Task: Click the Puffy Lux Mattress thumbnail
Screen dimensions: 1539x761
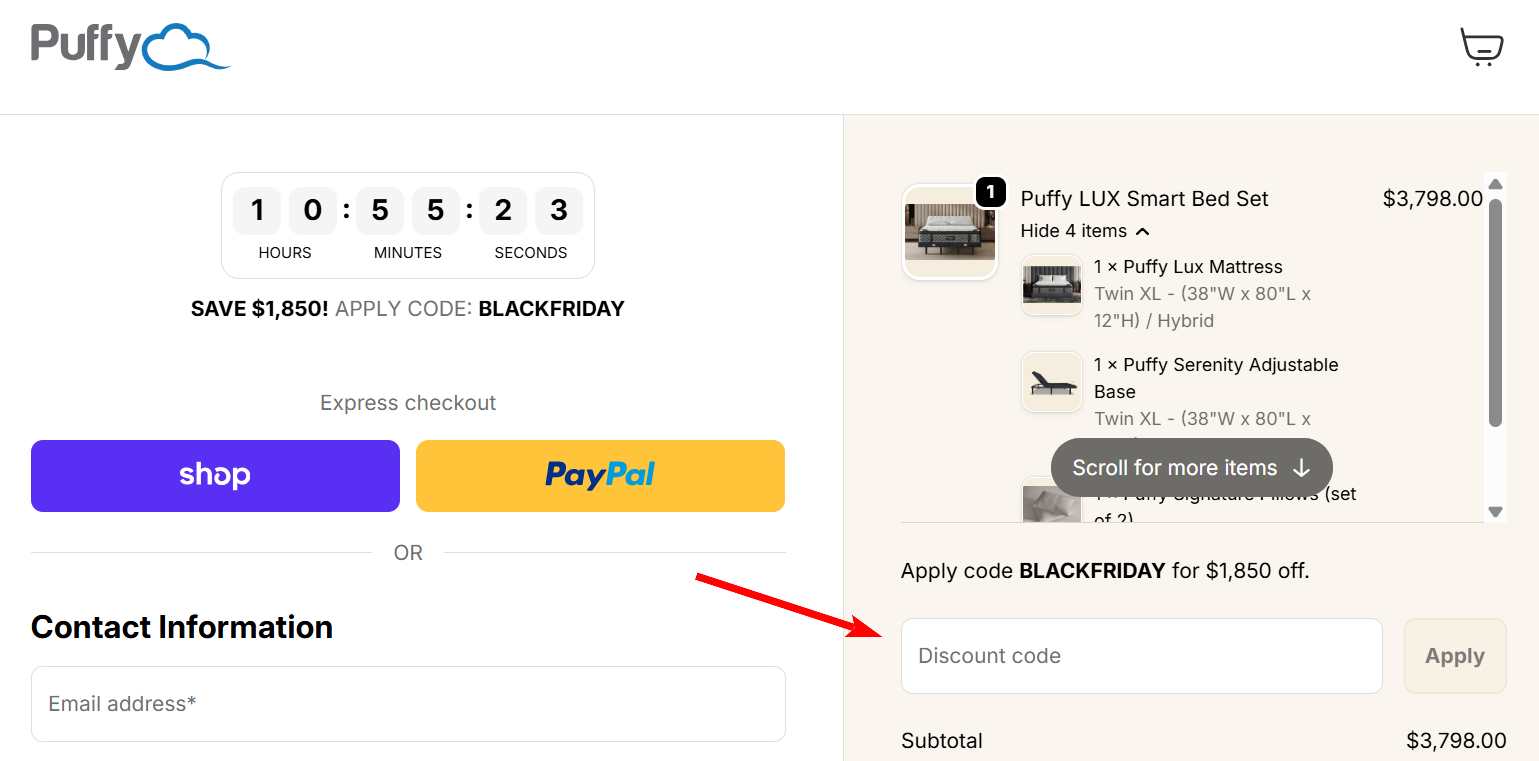Action: click(1051, 285)
